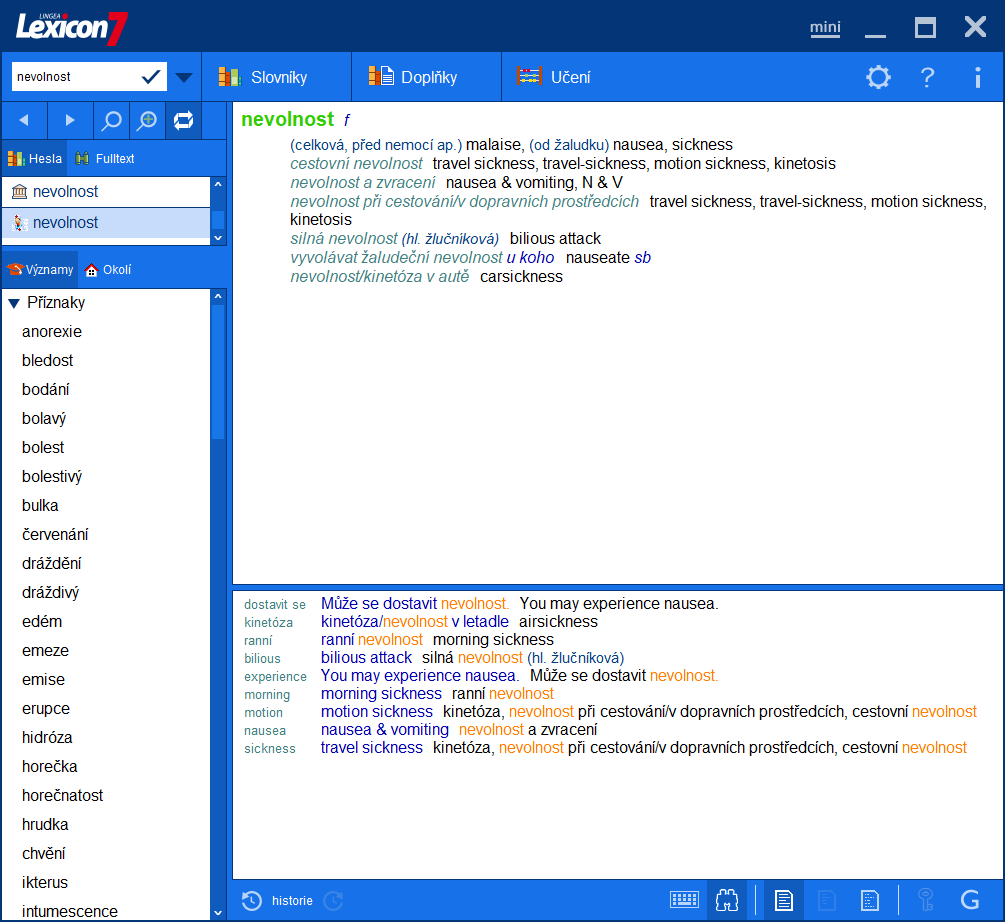The width and height of the screenshot is (1005, 922).
Task: Select červenání in the list
Action: click(x=55, y=534)
